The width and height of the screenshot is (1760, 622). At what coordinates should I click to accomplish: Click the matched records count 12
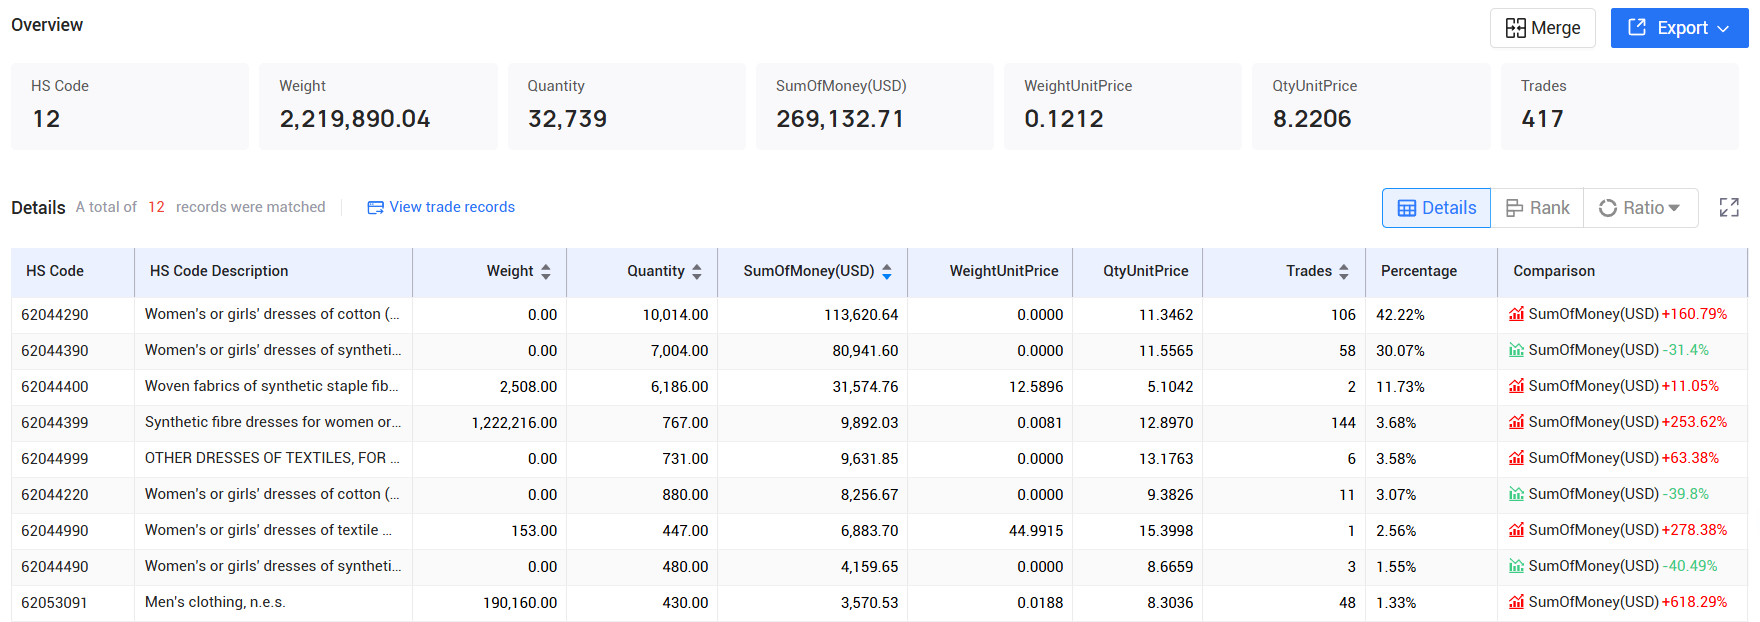(156, 207)
